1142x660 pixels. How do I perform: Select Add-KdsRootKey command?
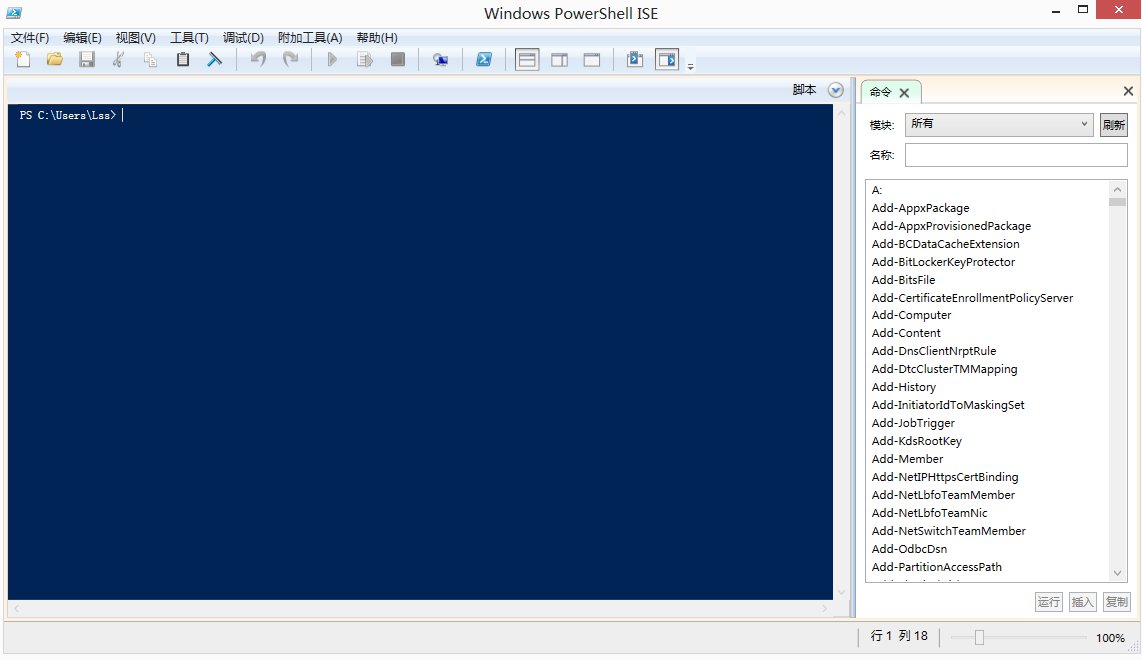point(916,441)
